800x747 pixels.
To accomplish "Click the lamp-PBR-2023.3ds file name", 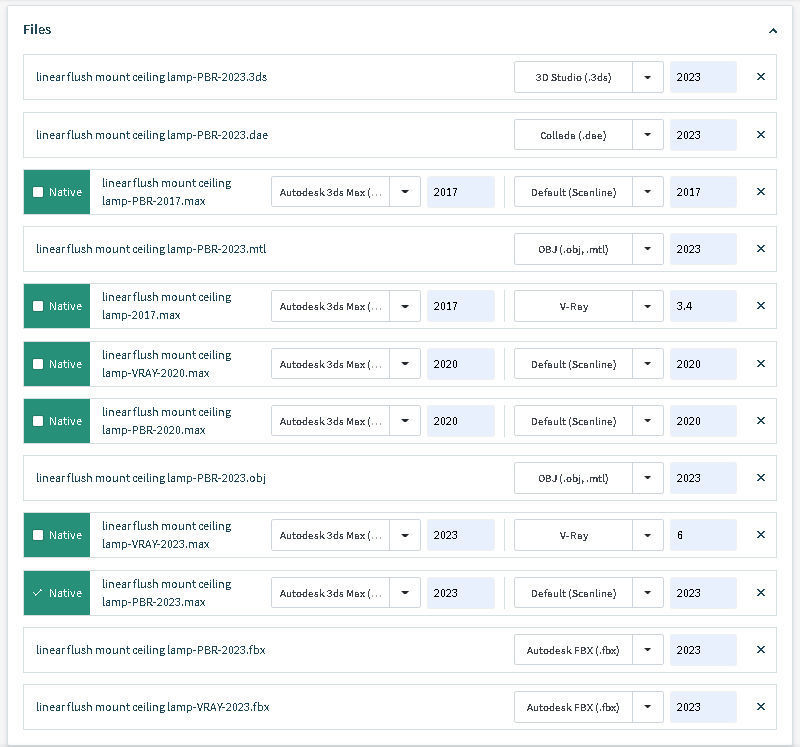I will coord(151,77).
